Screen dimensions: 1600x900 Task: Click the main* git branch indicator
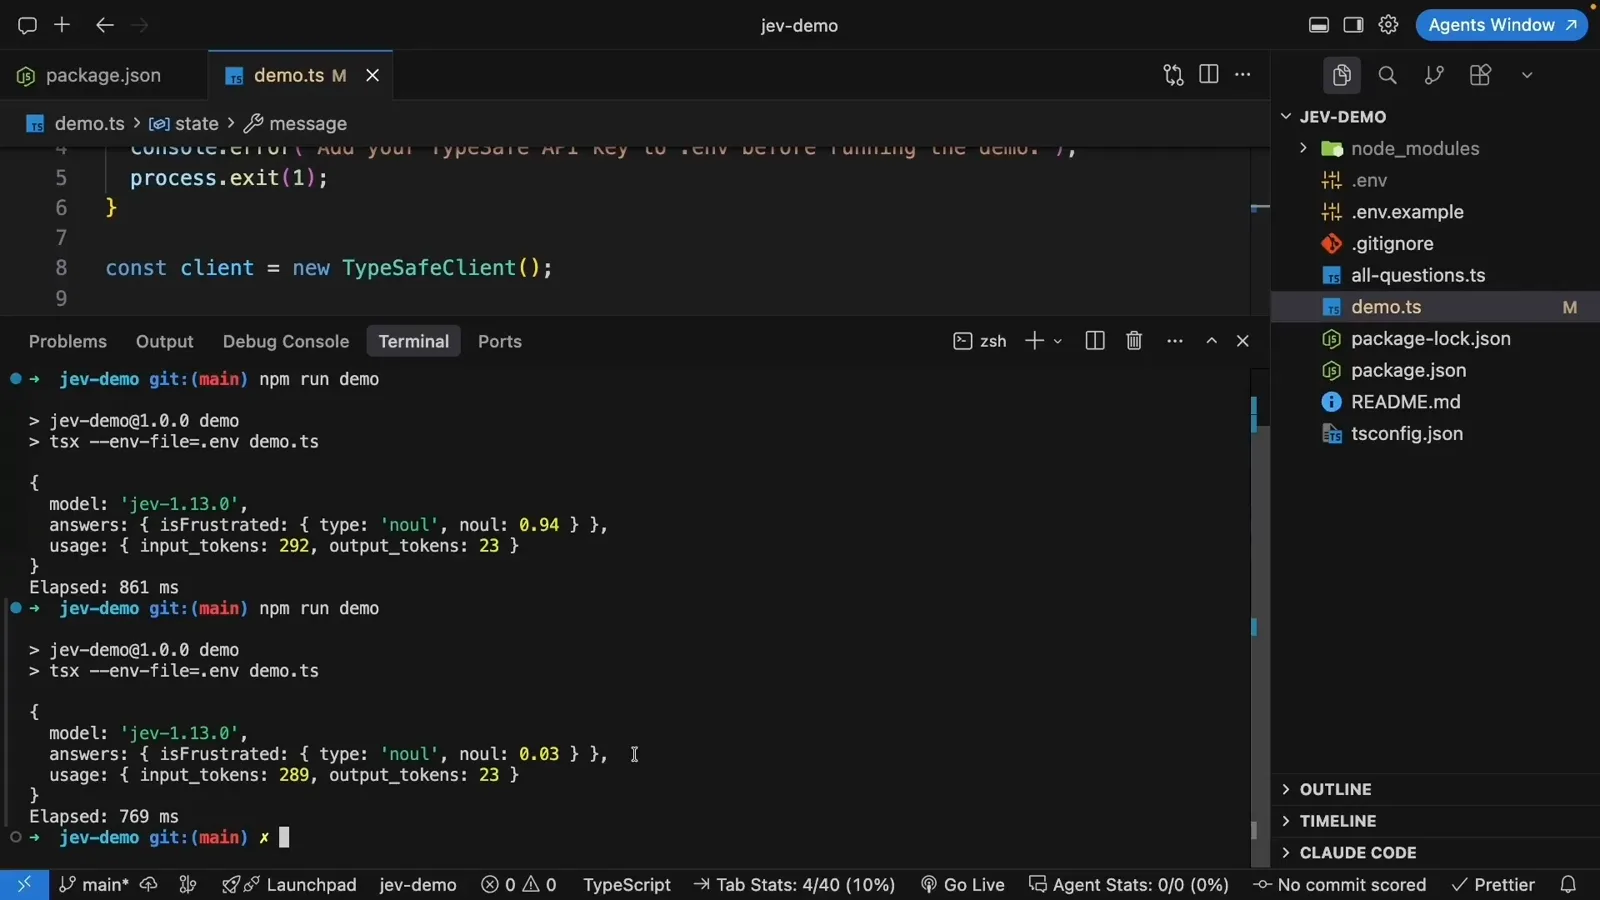[x=93, y=884]
